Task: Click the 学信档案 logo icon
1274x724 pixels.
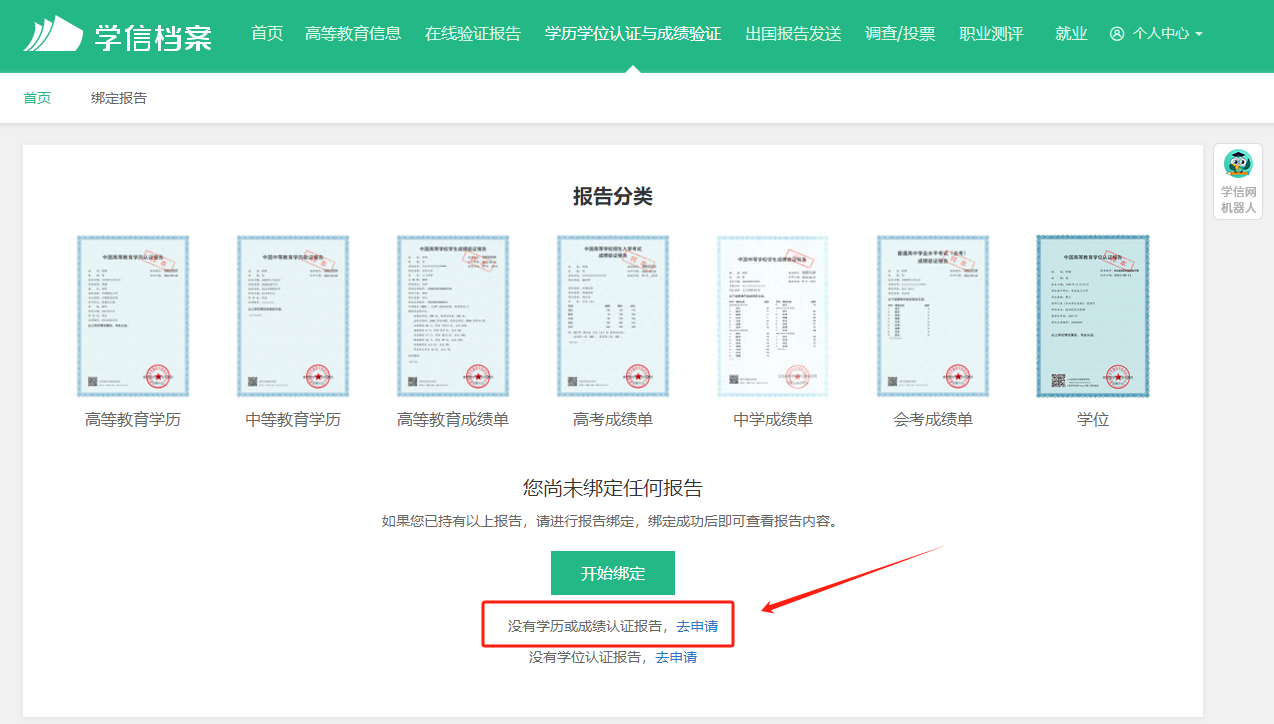Action: (x=54, y=34)
